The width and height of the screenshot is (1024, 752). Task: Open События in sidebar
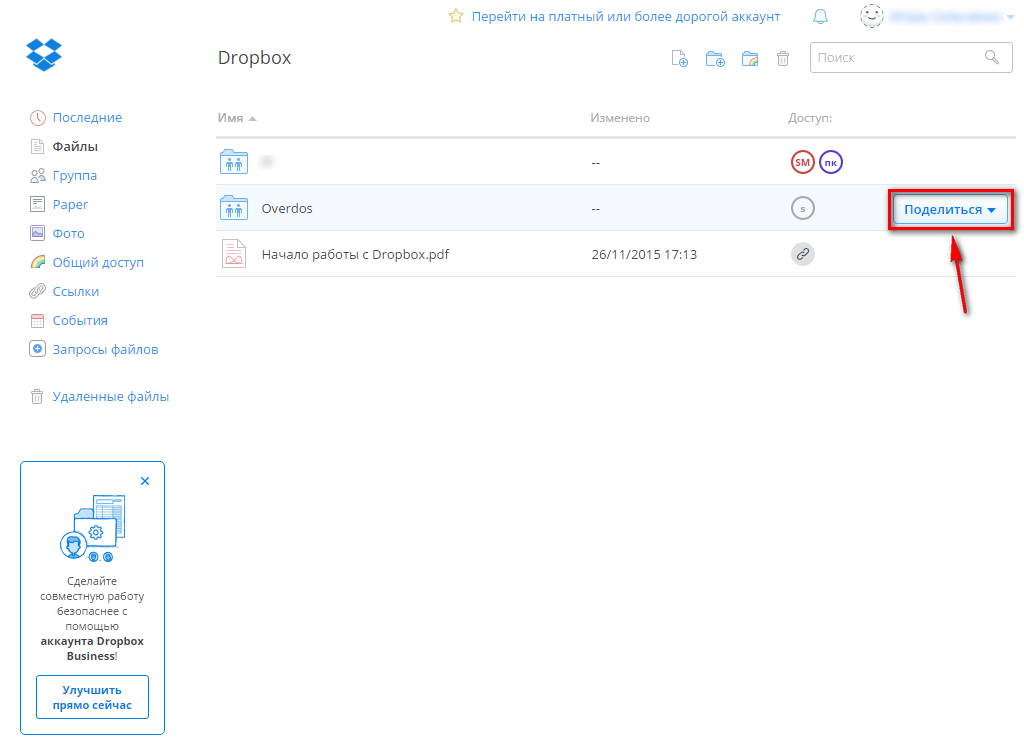pos(80,321)
